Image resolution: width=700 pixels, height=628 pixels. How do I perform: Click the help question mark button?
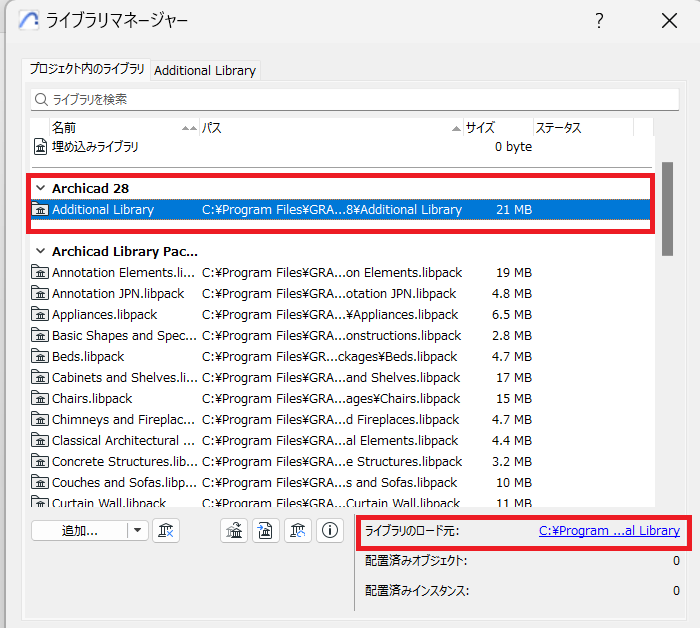[599, 21]
